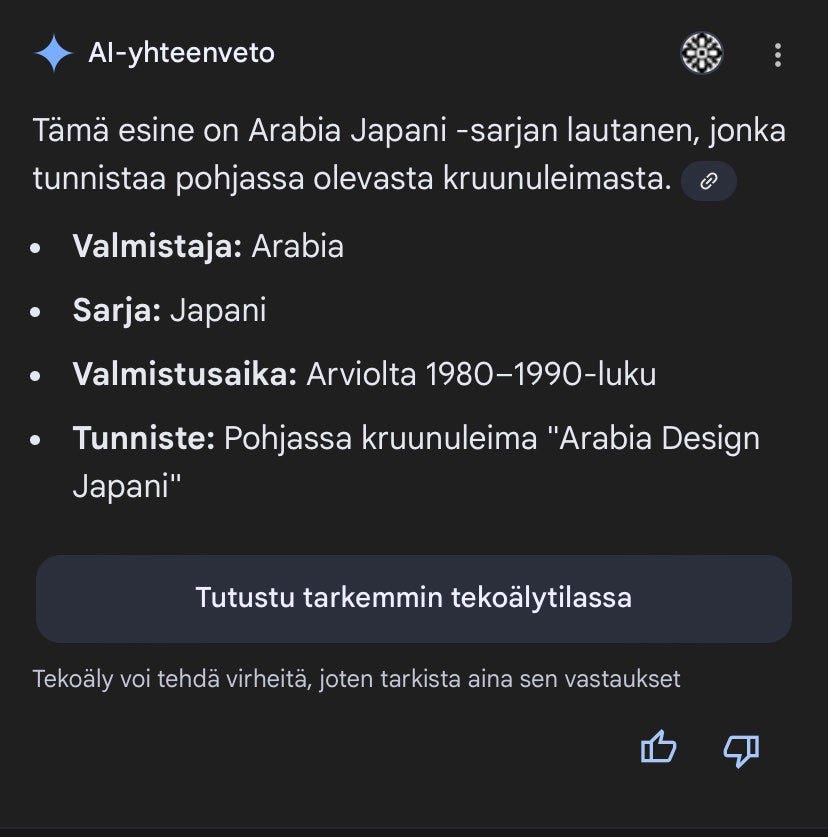Open the three-dot more options menu
Screen dimensions: 828x837
click(x=778, y=54)
